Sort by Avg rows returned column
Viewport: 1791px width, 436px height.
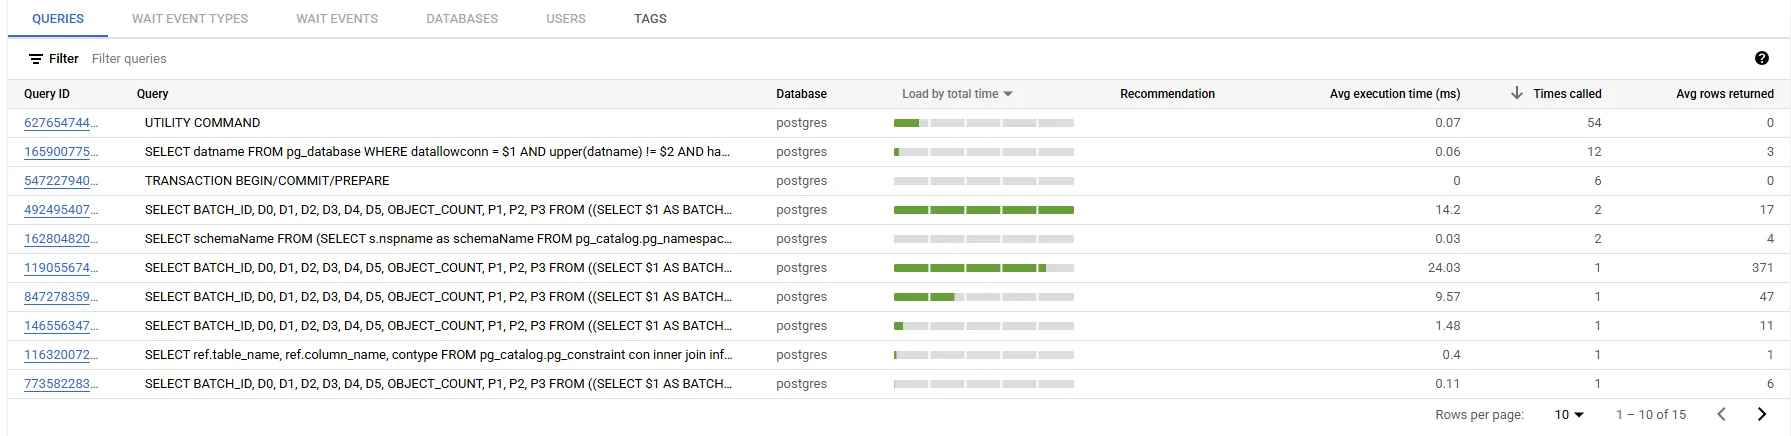[x=1724, y=94]
